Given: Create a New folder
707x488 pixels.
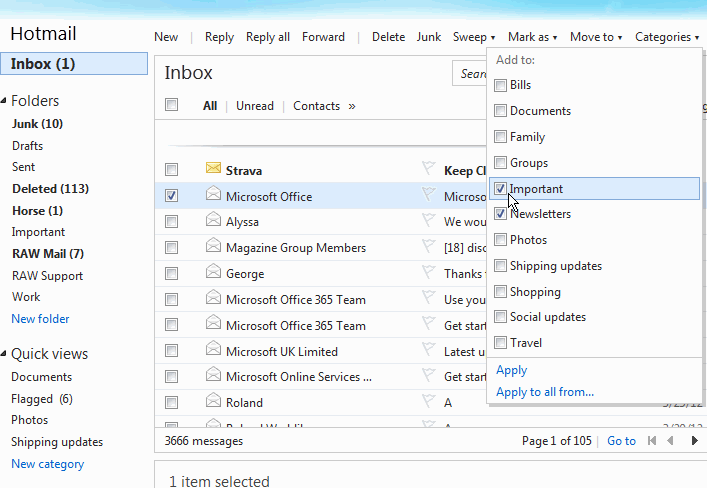Looking at the screenshot, I should pos(40,319).
